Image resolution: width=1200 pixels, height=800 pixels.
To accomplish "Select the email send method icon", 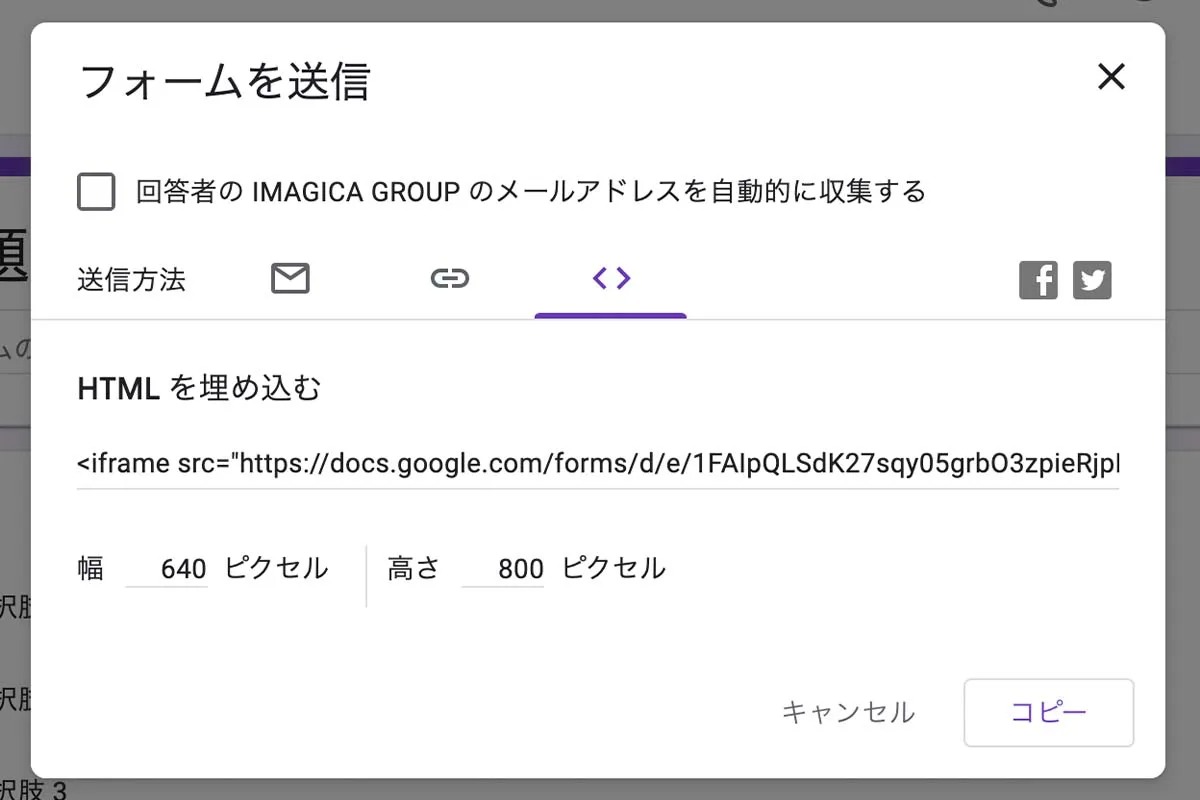I will click(290, 278).
